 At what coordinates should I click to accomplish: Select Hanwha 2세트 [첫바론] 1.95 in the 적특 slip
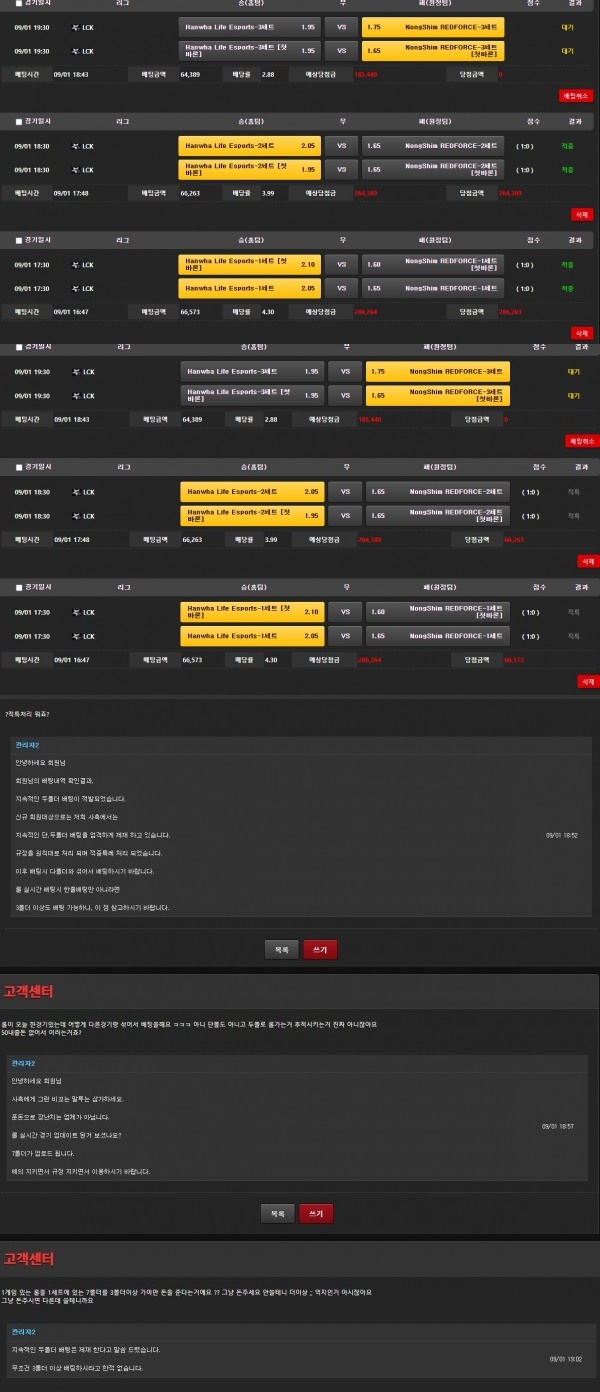(252, 515)
